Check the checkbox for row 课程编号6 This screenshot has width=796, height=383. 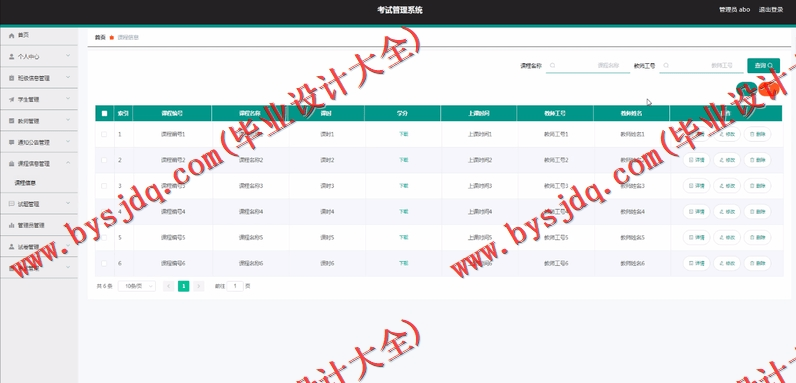point(104,263)
